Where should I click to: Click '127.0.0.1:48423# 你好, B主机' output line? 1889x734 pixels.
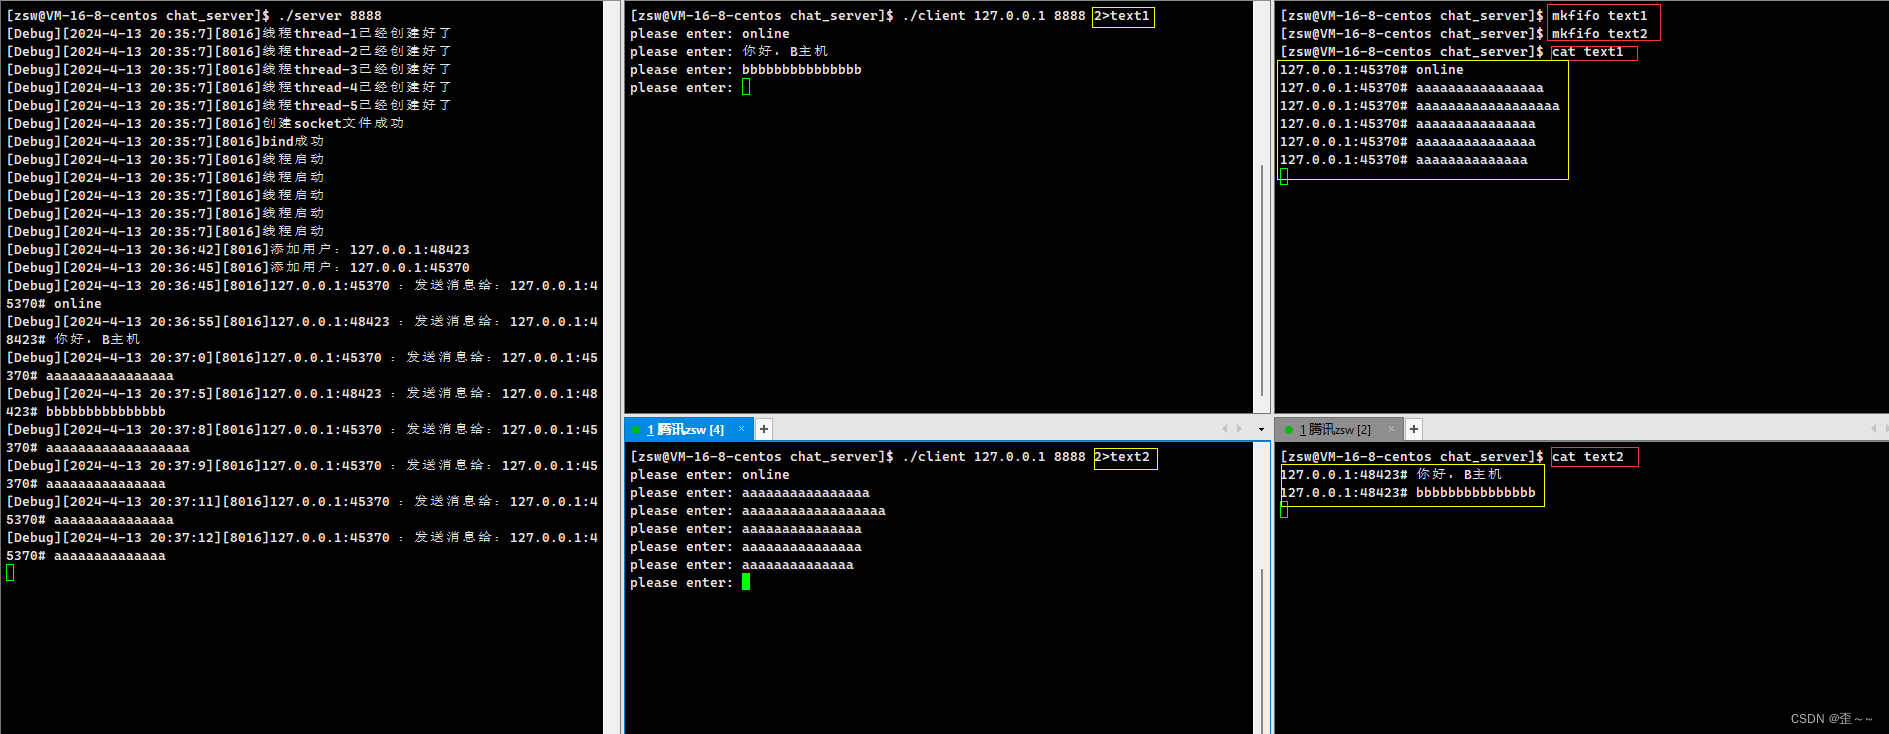pos(1390,475)
